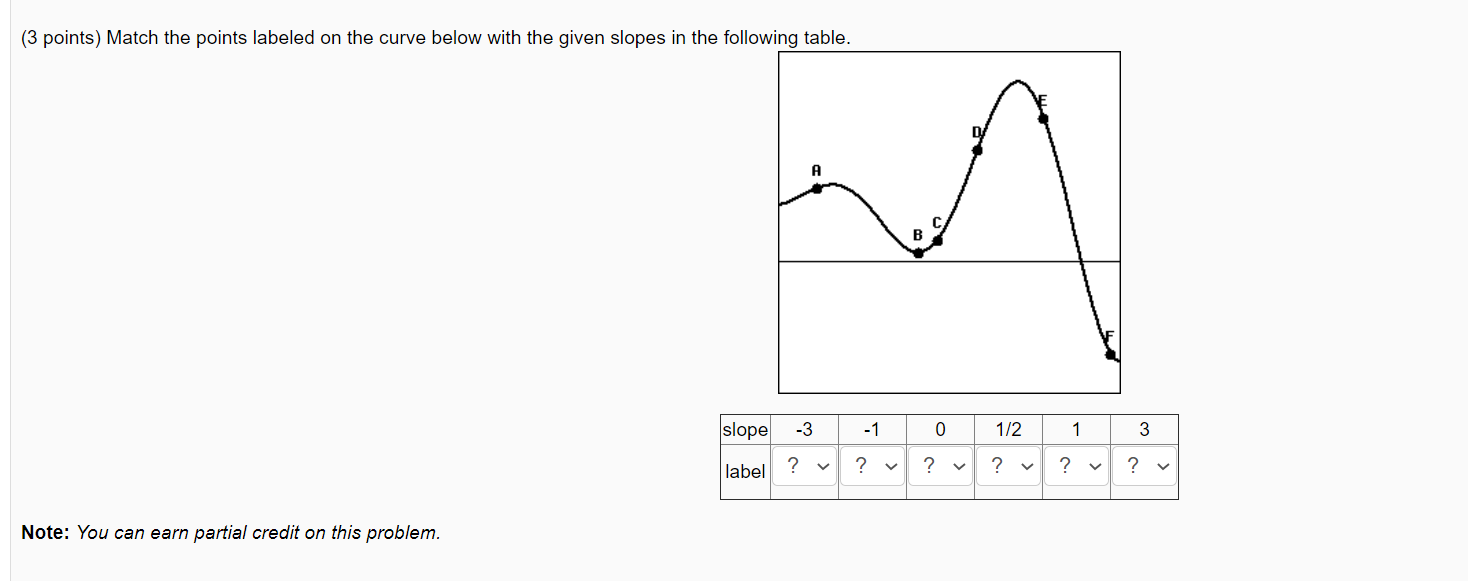Select point A on the curve
1468x581 pixels.
pyautogui.click(x=818, y=188)
